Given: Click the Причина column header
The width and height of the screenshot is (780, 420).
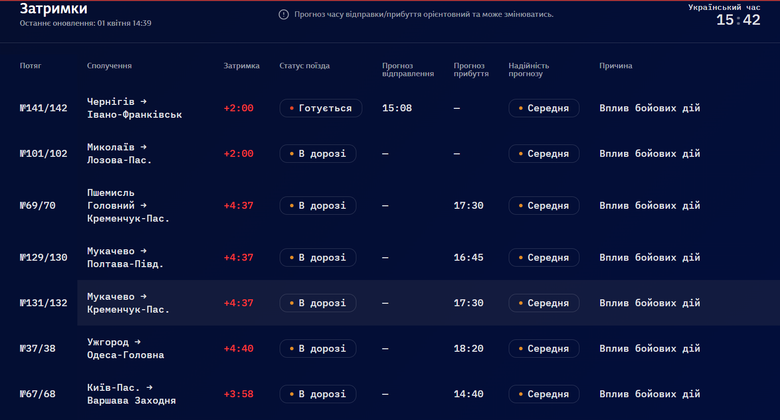Looking at the screenshot, I should [x=615, y=66].
